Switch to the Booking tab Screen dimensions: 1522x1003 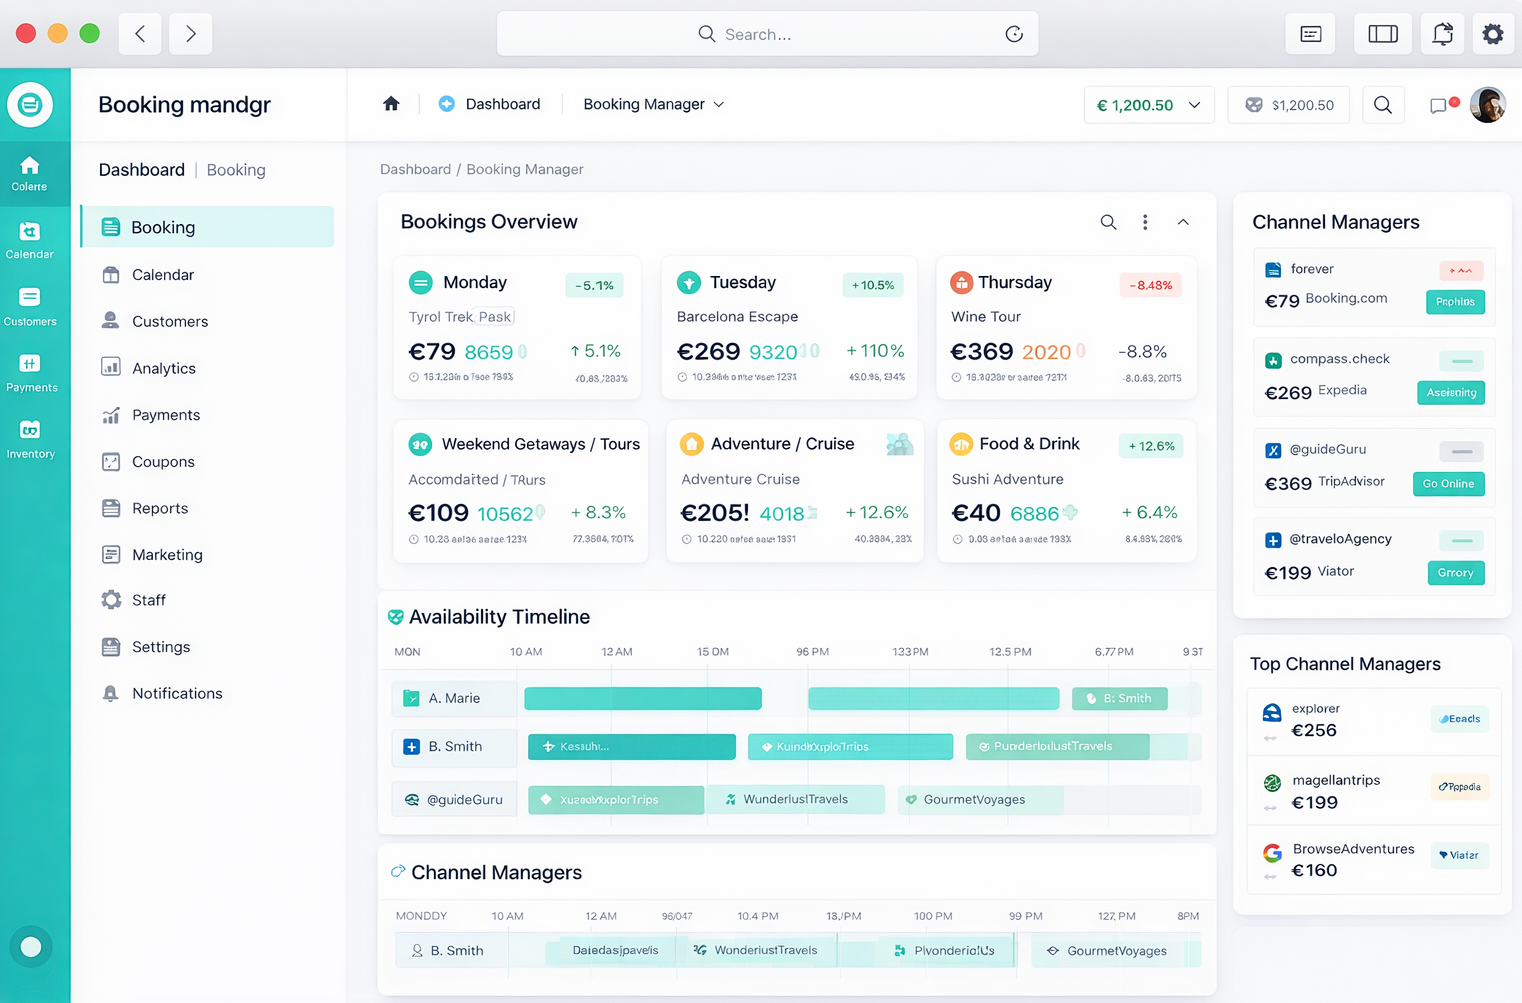tap(236, 170)
